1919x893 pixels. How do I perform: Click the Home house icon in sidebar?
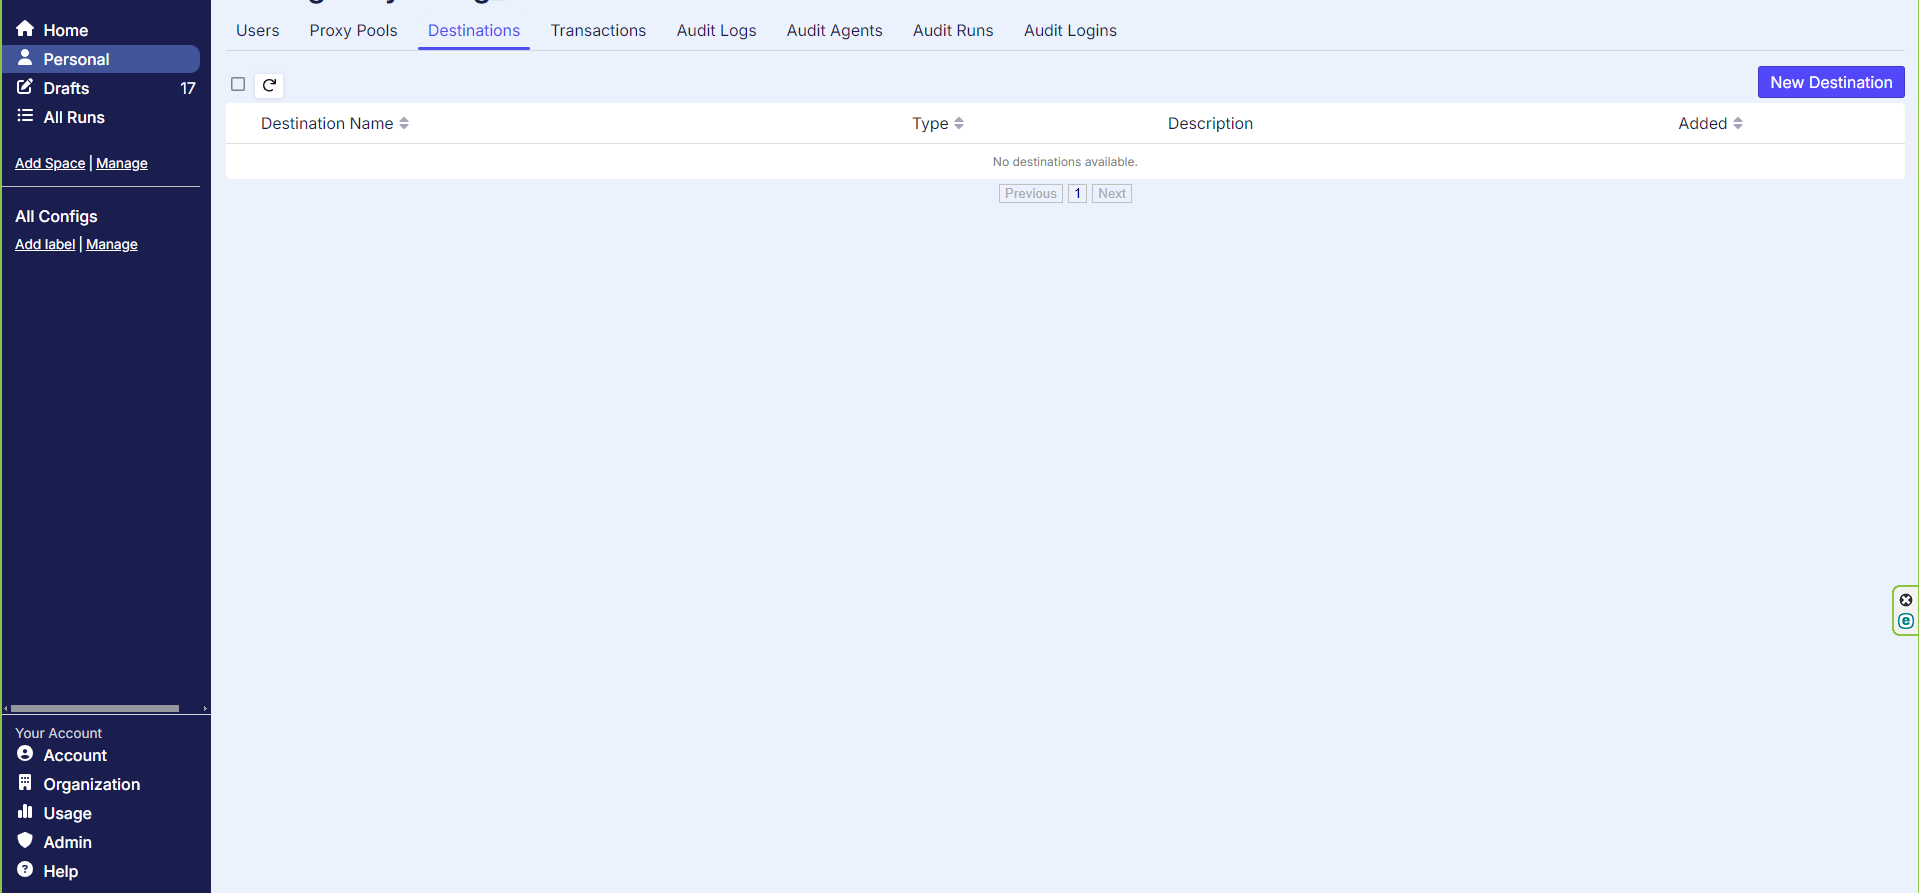25,29
